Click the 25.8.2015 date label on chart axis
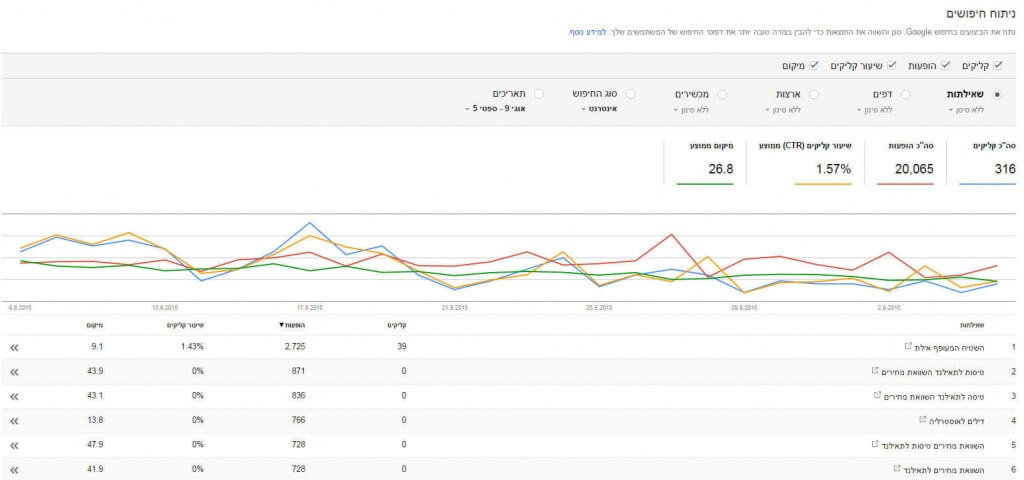The image size is (1024, 480). pos(599,308)
